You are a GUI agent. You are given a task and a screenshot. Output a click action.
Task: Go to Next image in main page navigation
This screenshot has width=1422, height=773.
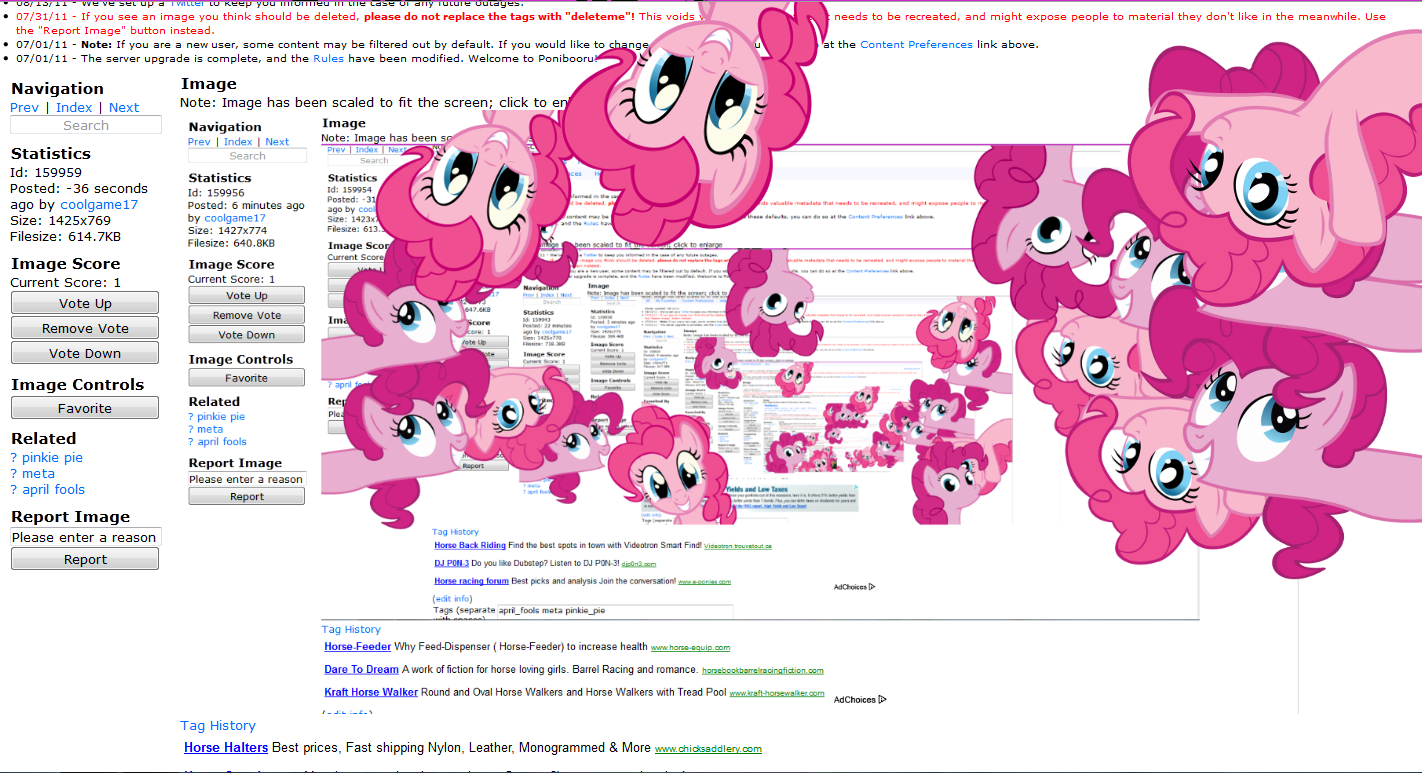coord(124,107)
